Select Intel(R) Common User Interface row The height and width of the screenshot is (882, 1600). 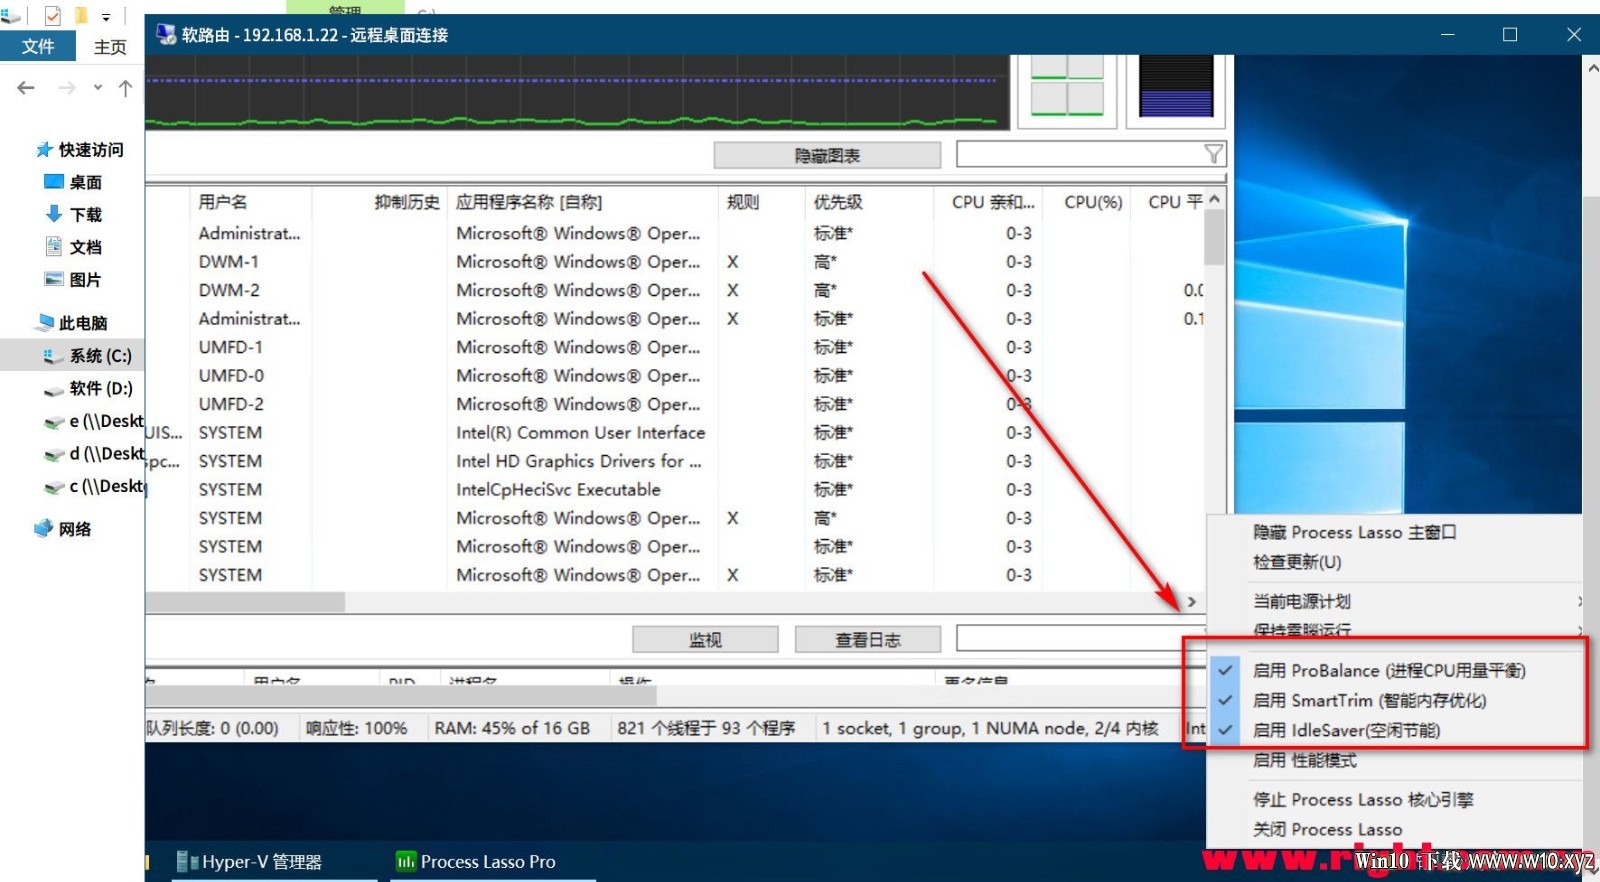coord(675,433)
